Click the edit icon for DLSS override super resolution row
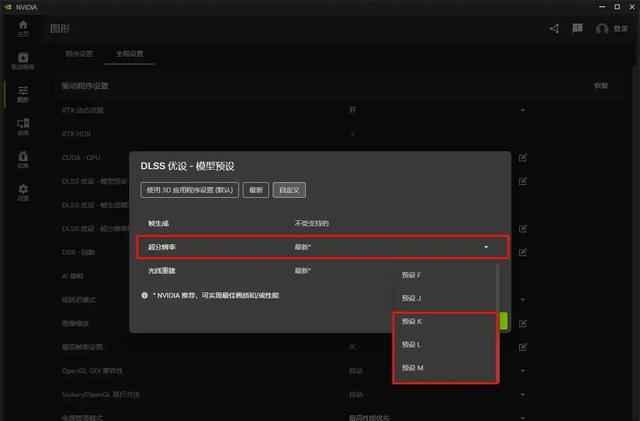640x421 pixels. pos(522,229)
